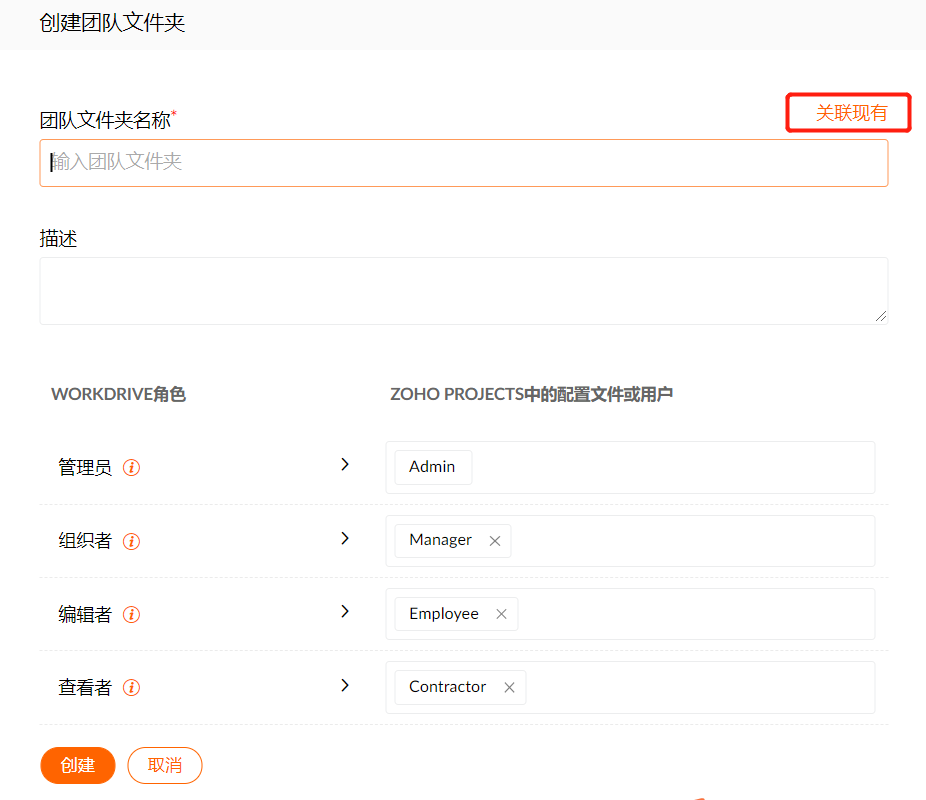This screenshot has width=926, height=800.
Task: Click info icon beside 编辑者 role
Action: click(x=131, y=615)
